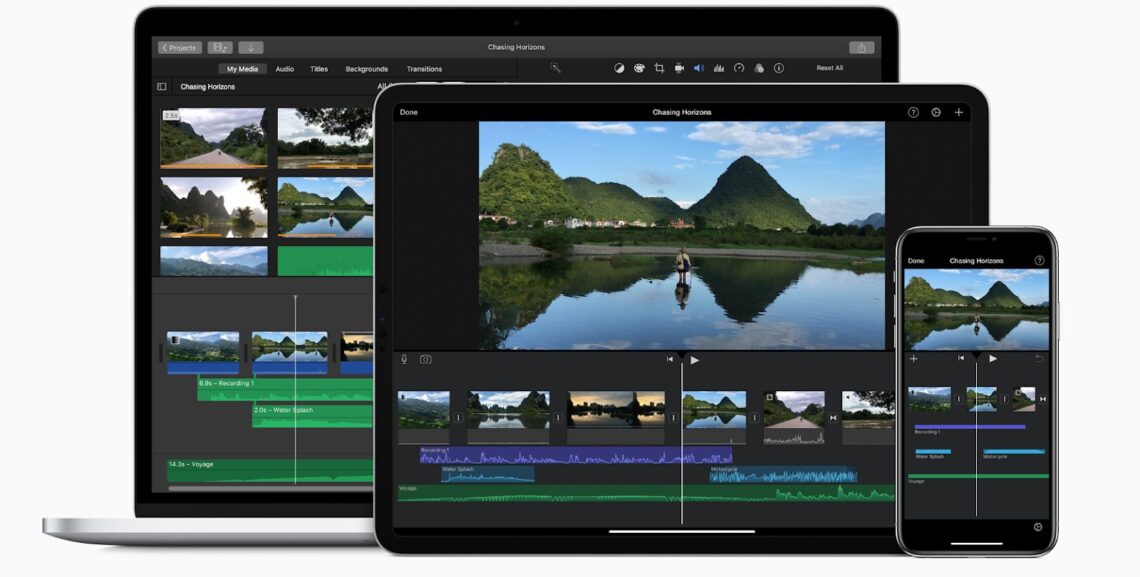Viewport: 1140px width, 577px height.
Task: Tap the camera icon above the iPad timeline
Action: 425,357
